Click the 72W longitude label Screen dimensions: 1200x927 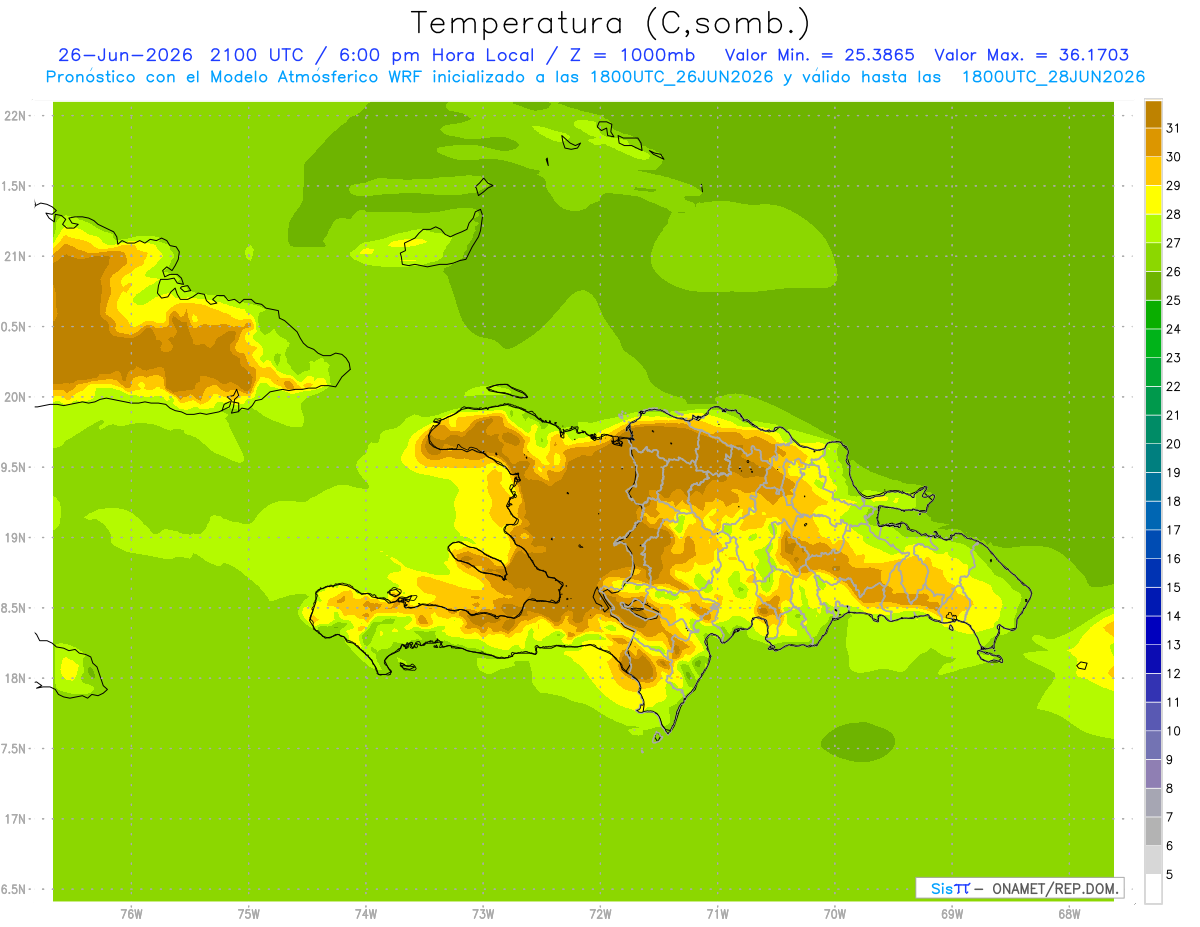coord(600,914)
